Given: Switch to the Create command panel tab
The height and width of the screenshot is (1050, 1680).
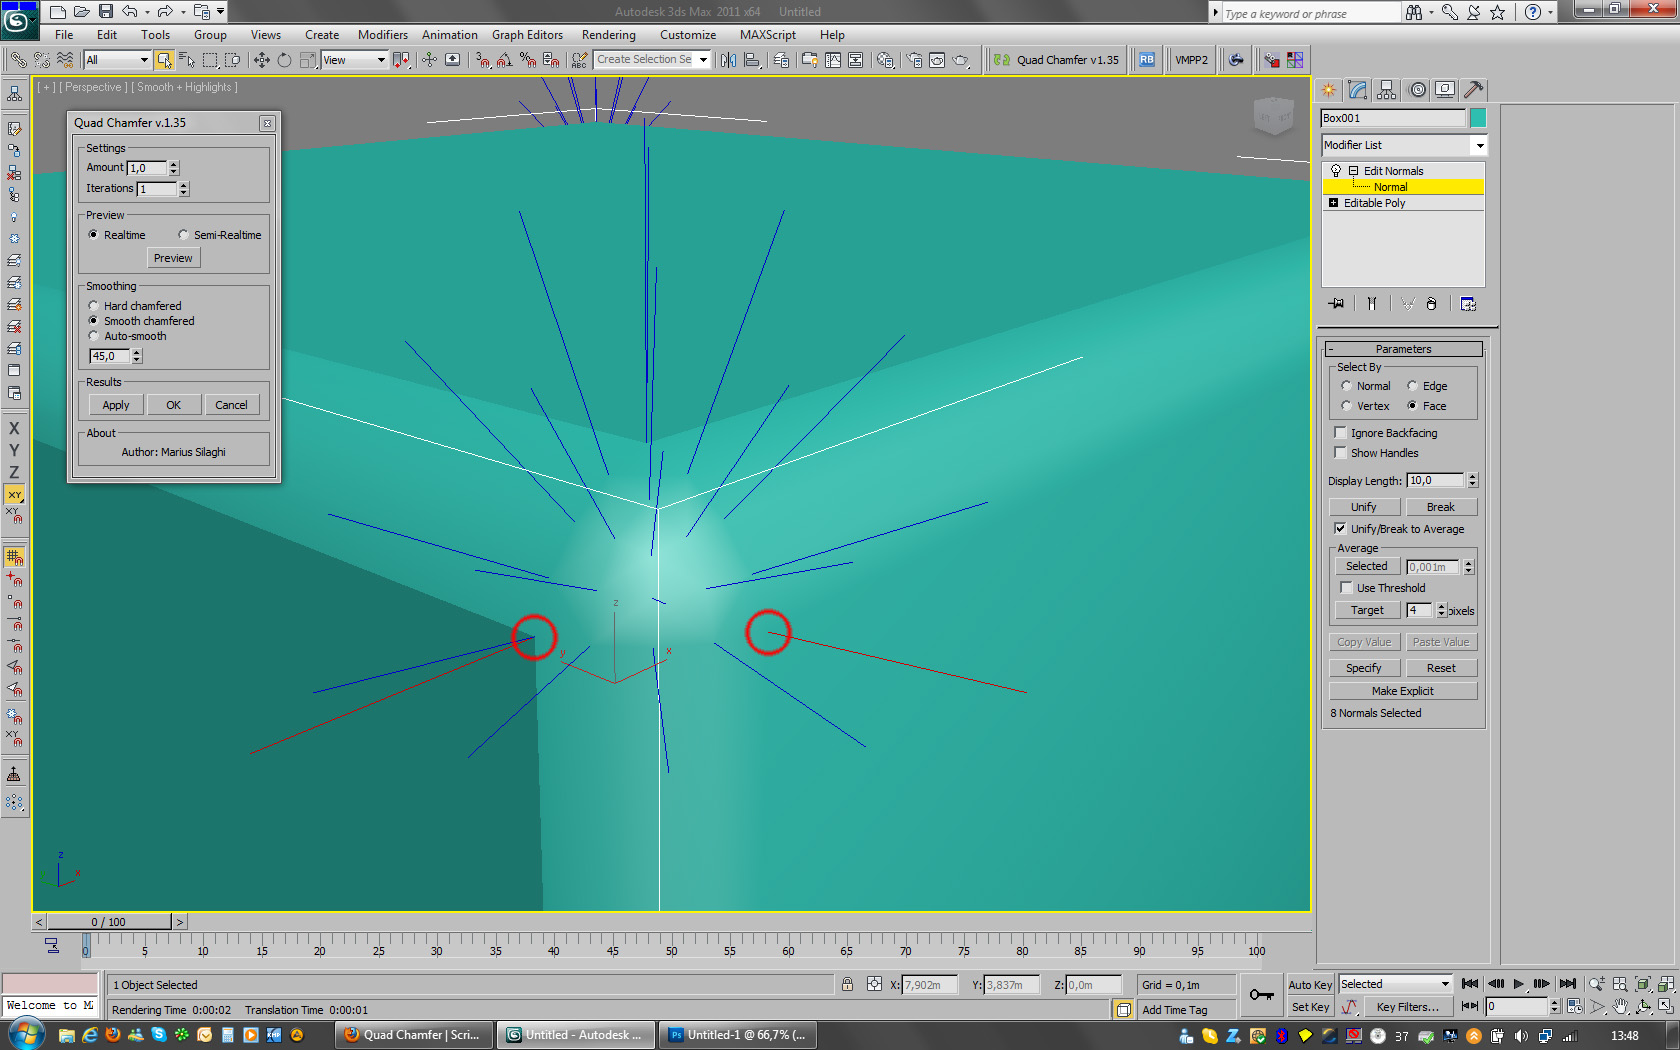Looking at the screenshot, I should tap(1329, 90).
